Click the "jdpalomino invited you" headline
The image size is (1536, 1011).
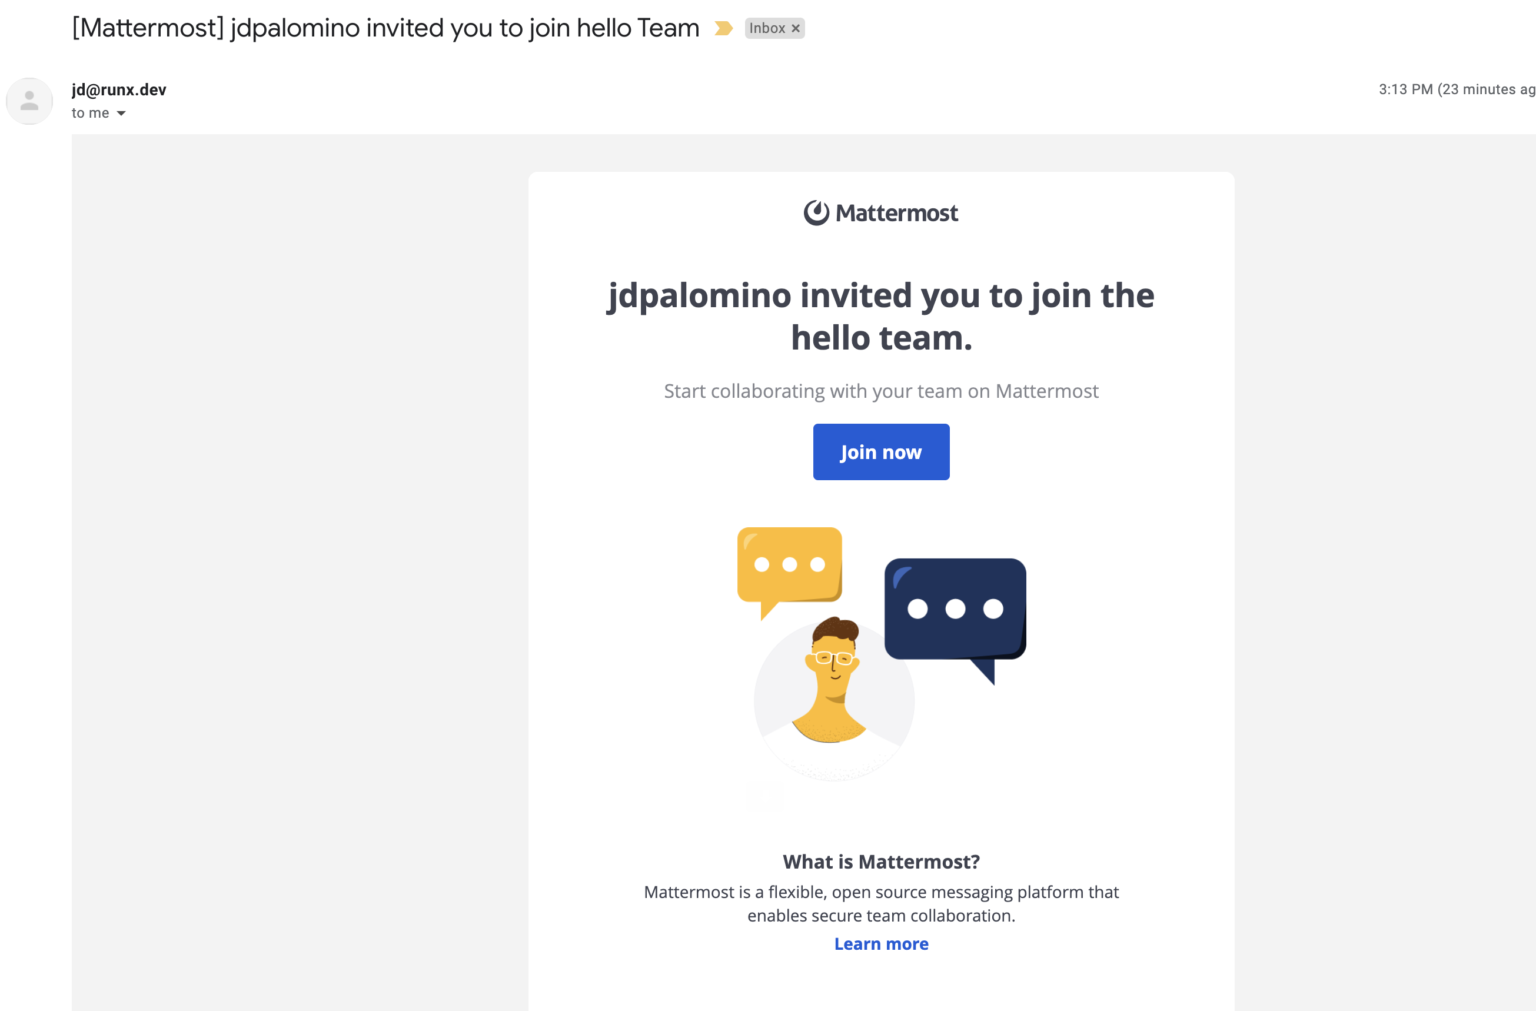(x=881, y=316)
